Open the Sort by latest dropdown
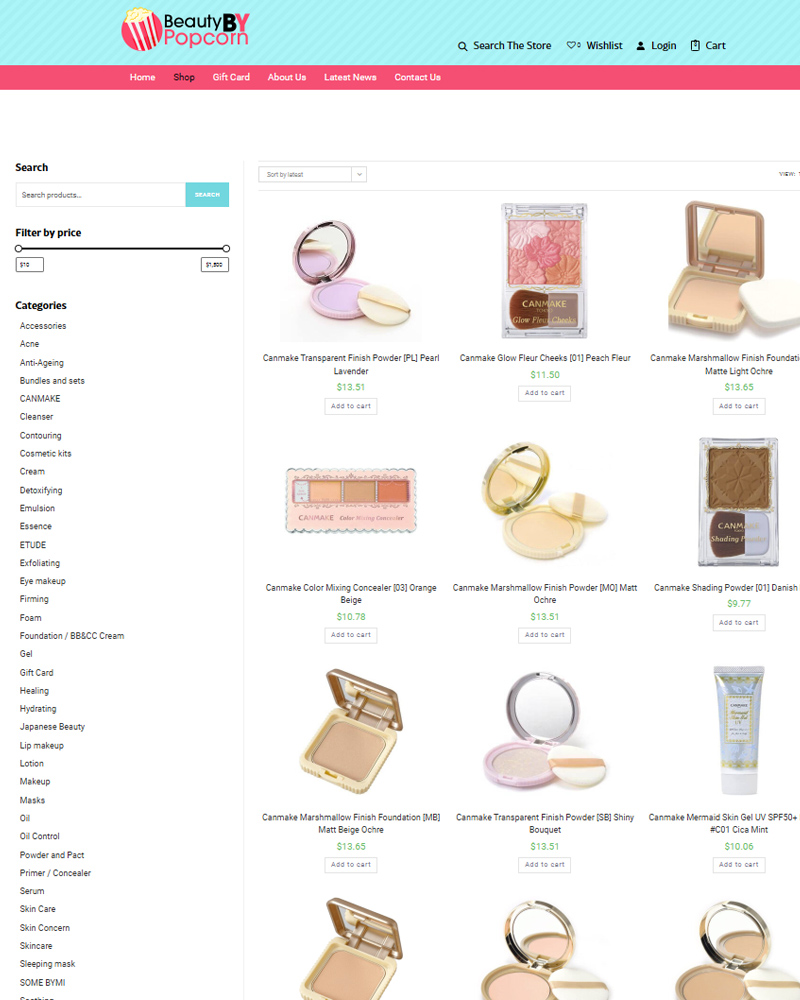 (x=312, y=174)
